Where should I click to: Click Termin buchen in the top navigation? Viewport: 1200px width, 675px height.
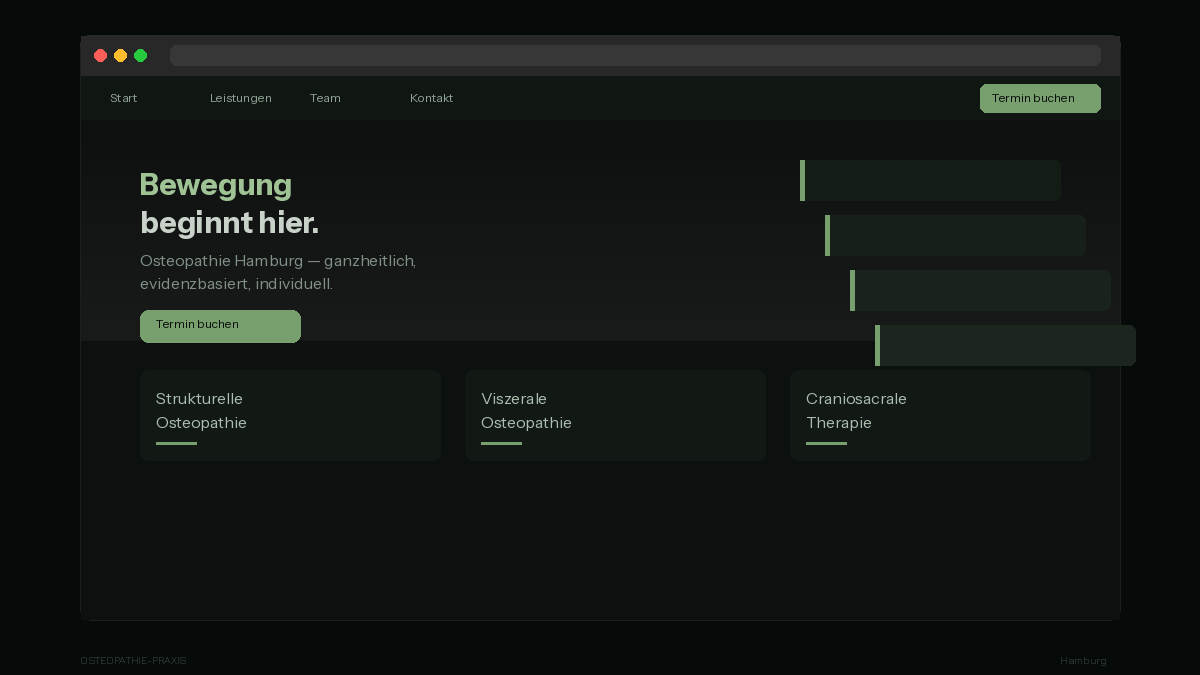coord(1040,98)
